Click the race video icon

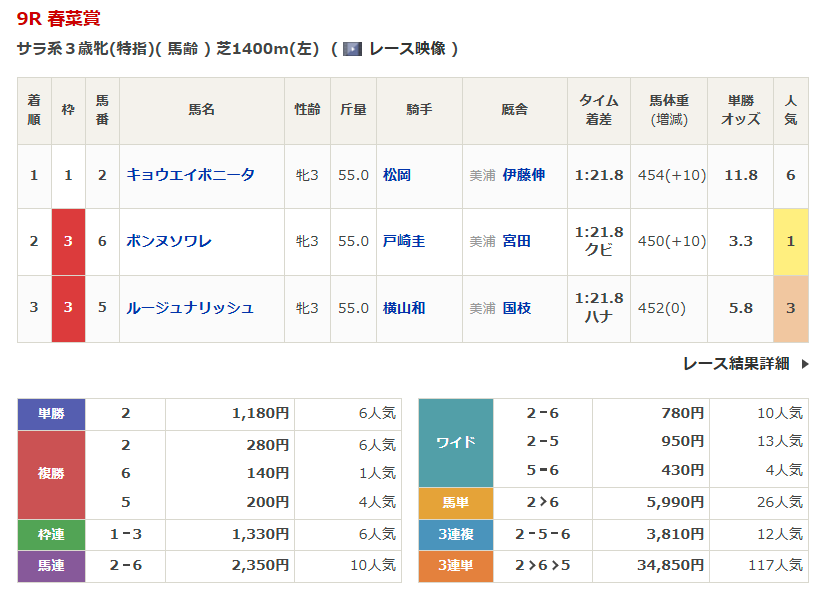coord(352,49)
